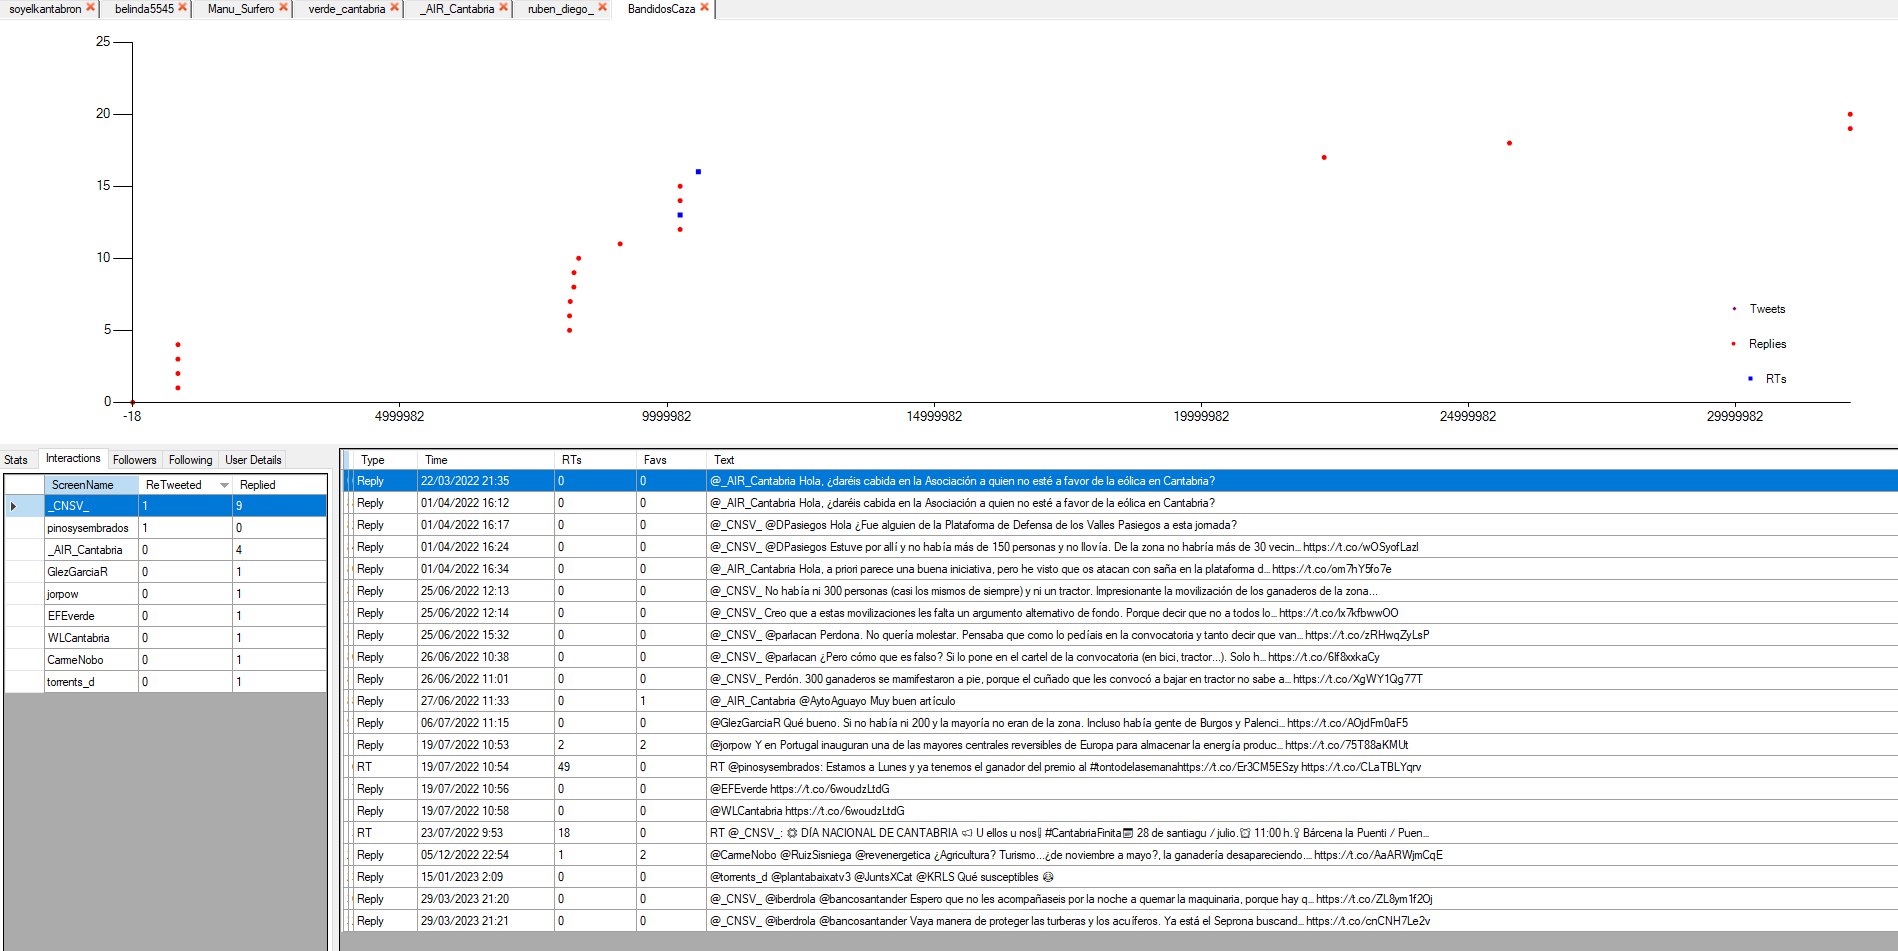Select the _AIR_Cantabria tab
The width and height of the screenshot is (1898, 951).
(x=457, y=9)
